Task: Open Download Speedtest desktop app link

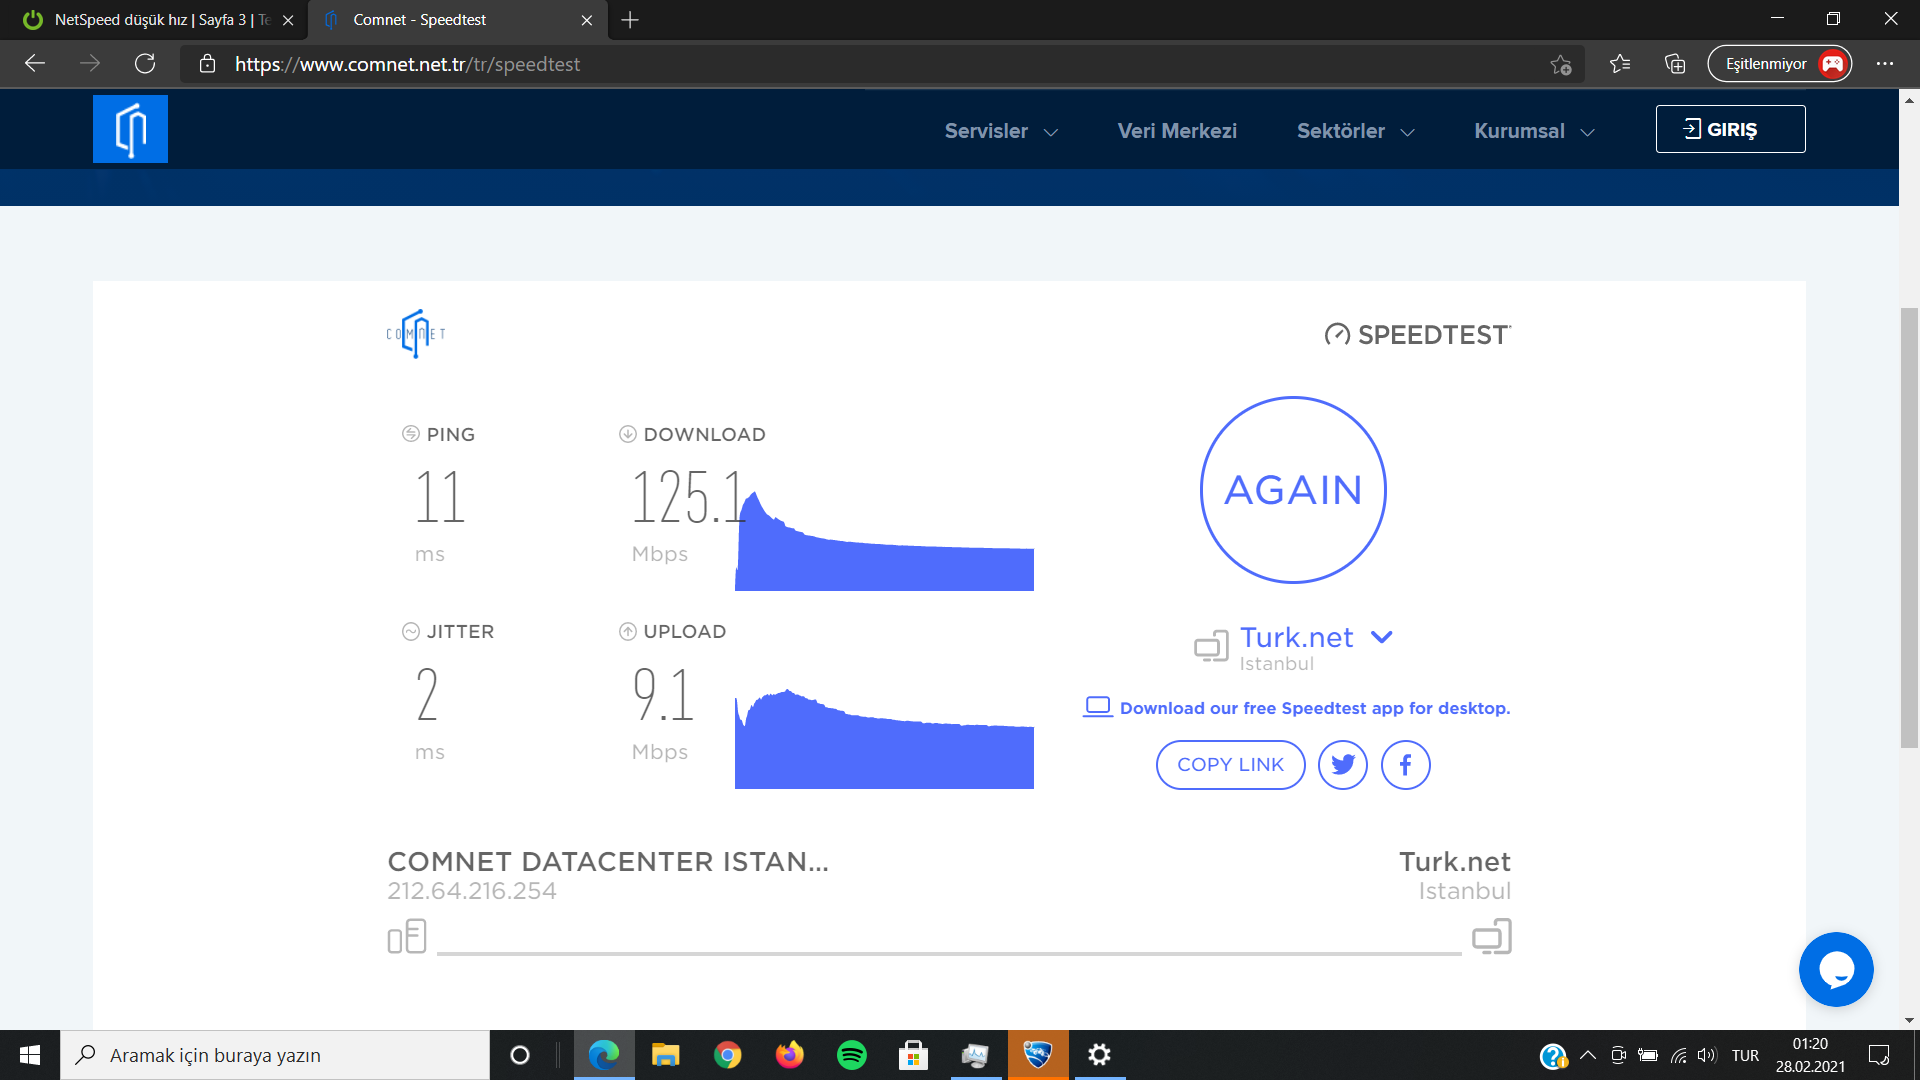Action: point(1314,708)
